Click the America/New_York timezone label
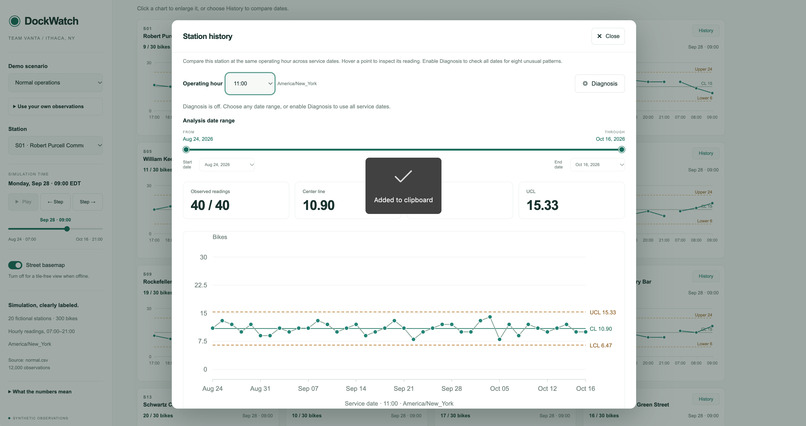Viewport: 806px width, 426px height. pos(297,84)
